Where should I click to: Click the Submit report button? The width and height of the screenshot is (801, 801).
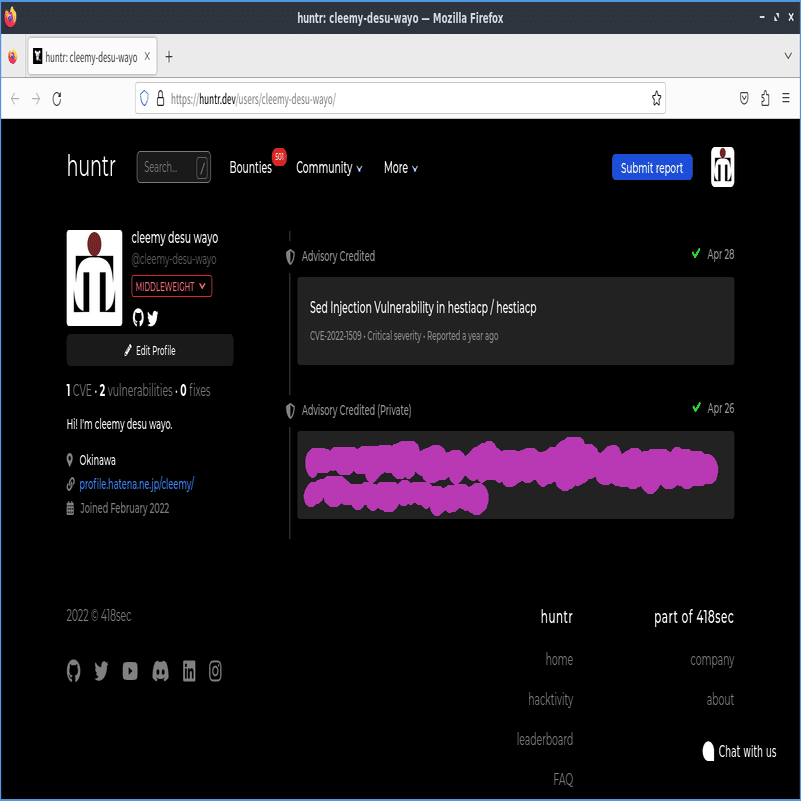652,167
